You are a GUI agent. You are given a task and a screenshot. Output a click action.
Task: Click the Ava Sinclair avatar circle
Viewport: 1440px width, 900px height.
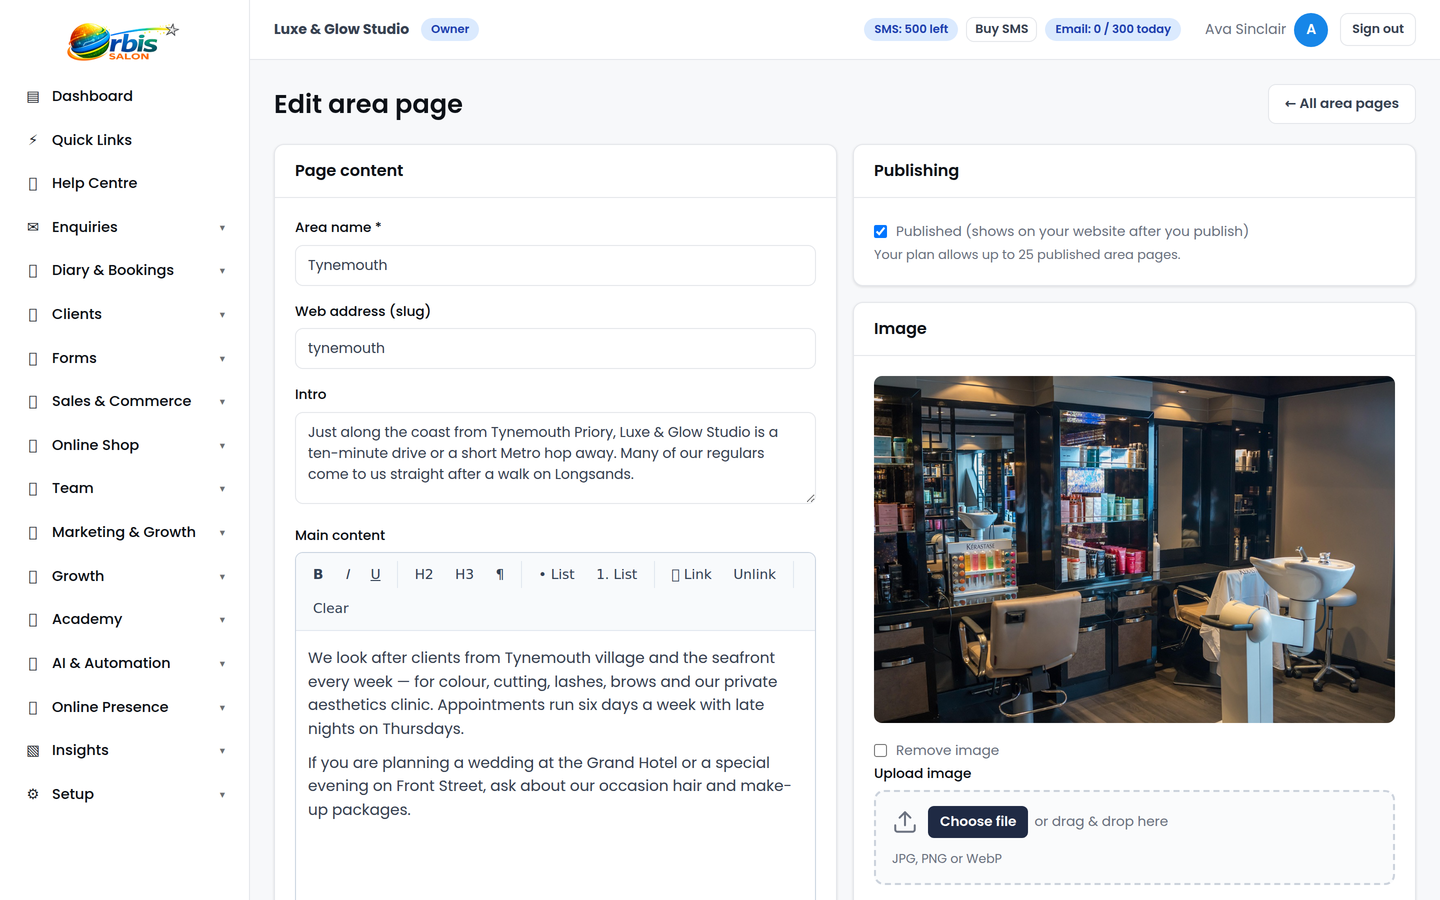[1310, 30]
